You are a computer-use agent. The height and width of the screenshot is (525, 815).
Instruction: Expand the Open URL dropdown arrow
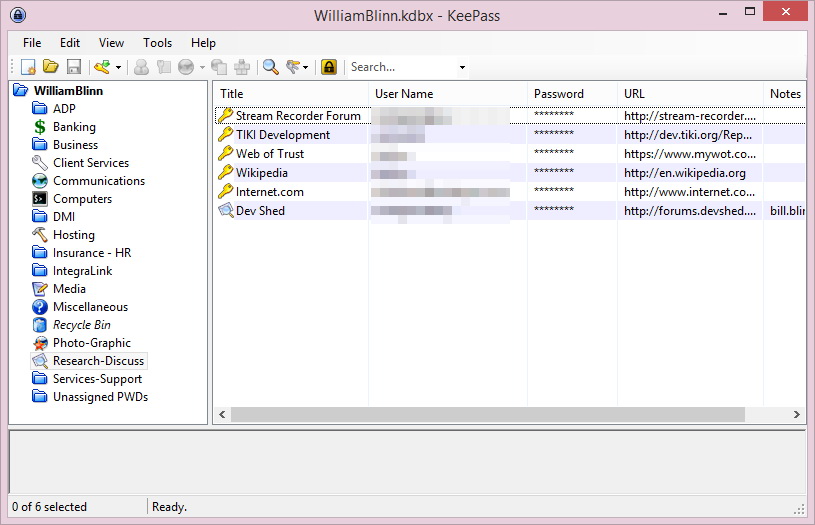202,68
